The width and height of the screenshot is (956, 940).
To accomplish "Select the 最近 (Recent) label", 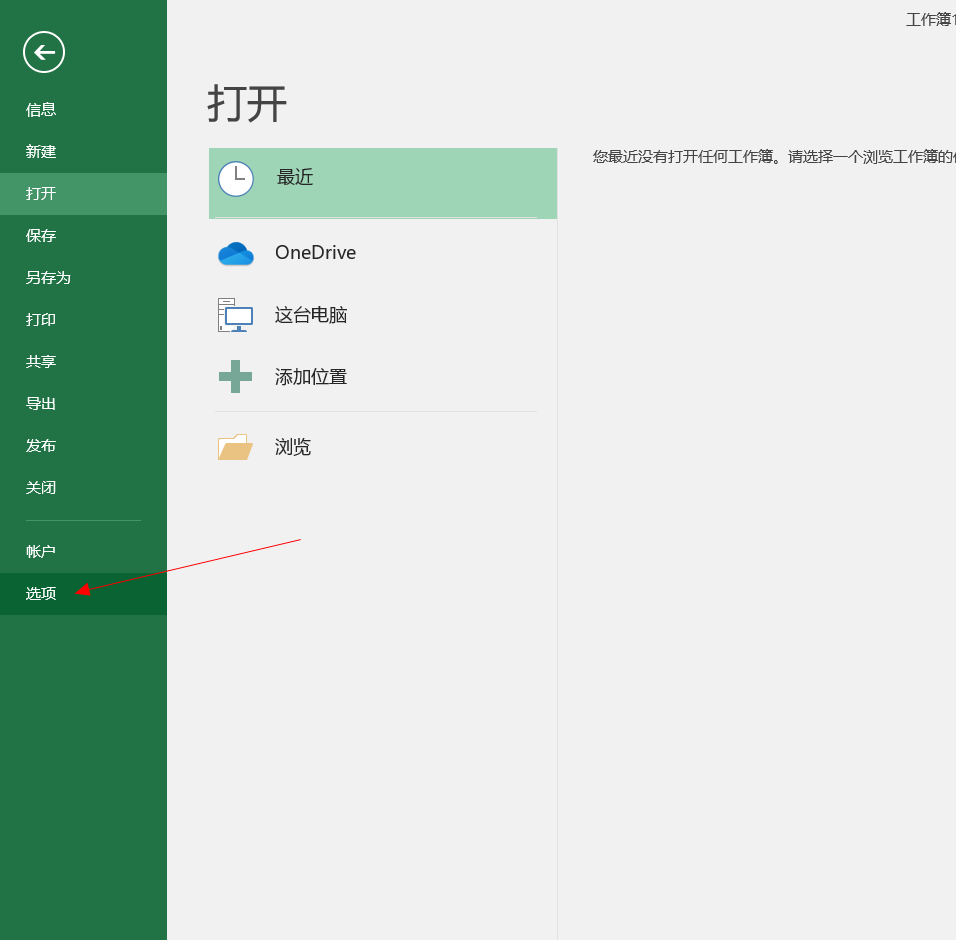I will tap(295, 178).
